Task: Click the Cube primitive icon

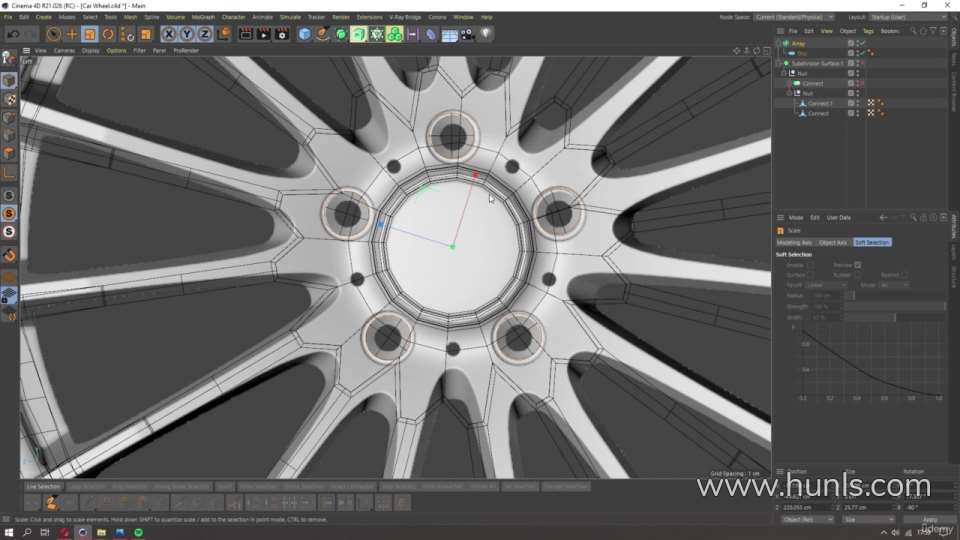Action: coord(305,34)
